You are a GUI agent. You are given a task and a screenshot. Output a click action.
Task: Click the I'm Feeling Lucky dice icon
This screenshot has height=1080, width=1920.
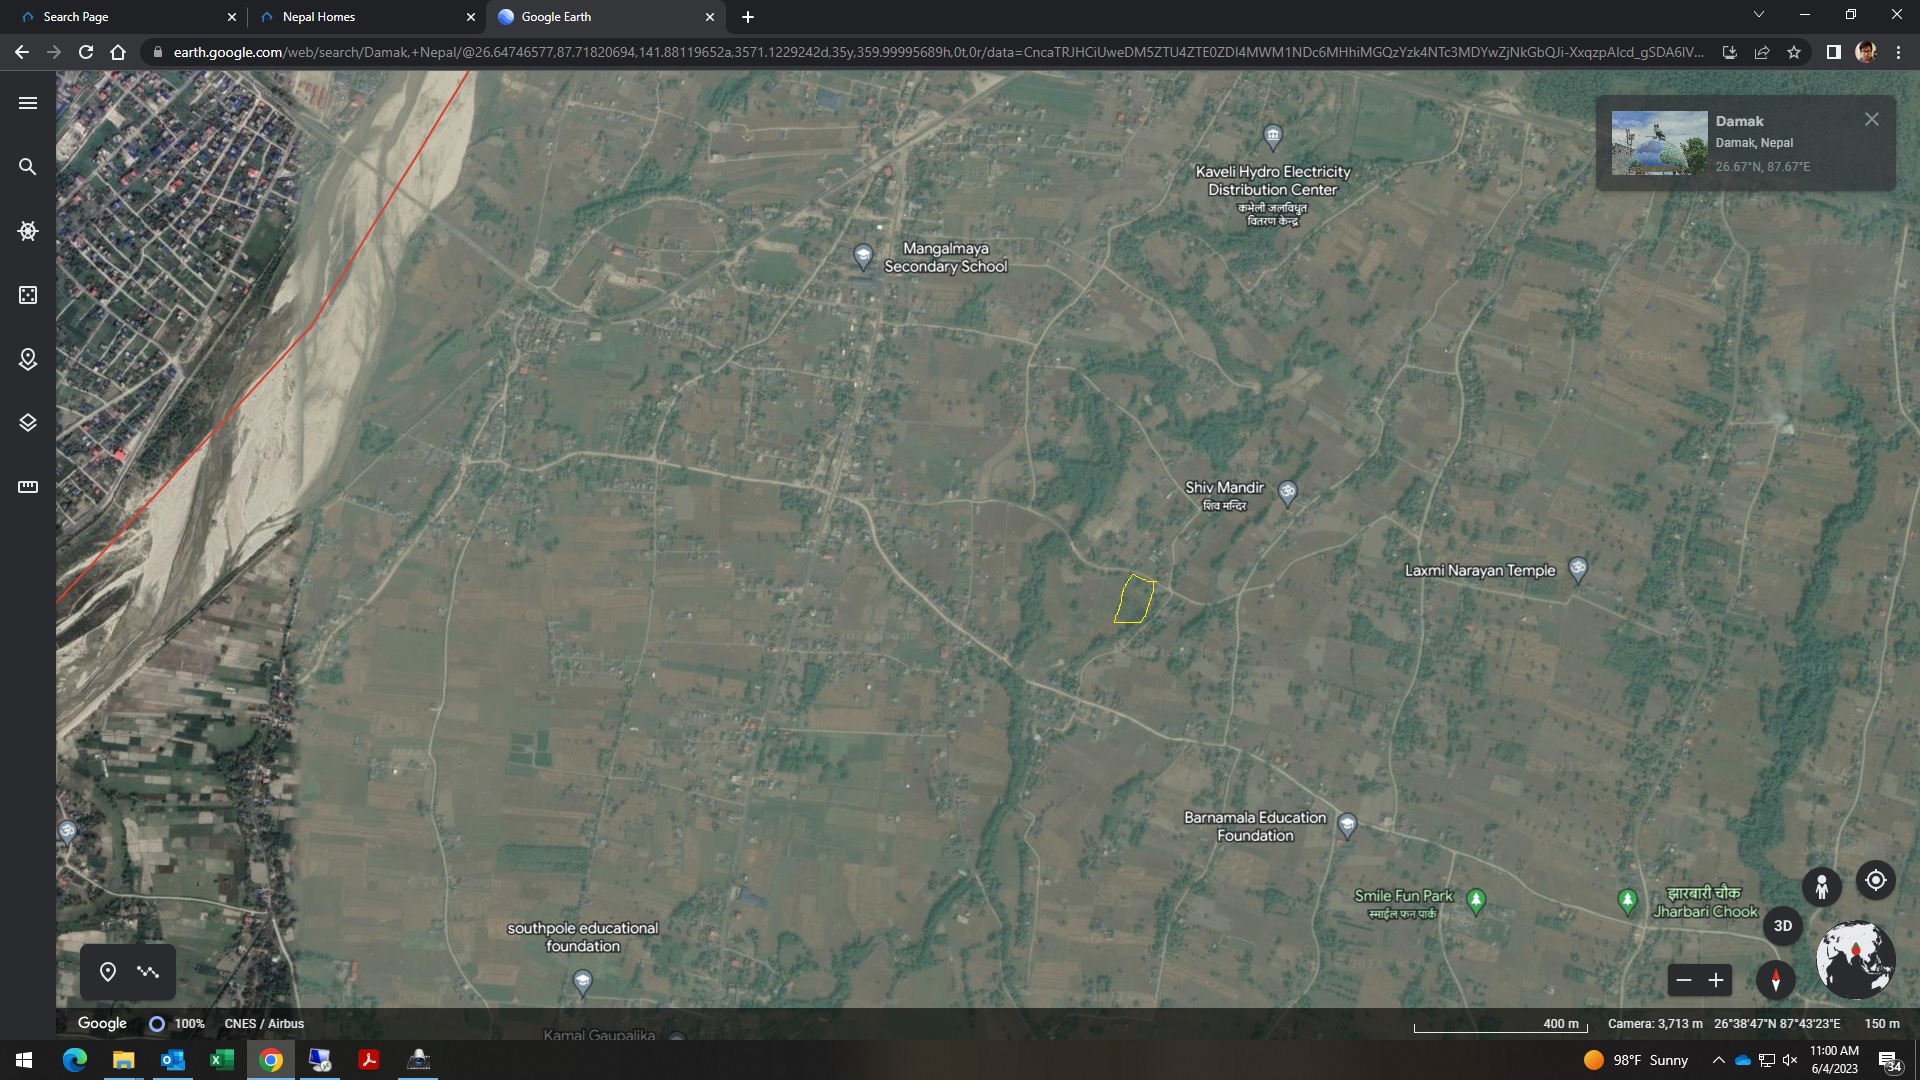pyautogui.click(x=28, y=295)
